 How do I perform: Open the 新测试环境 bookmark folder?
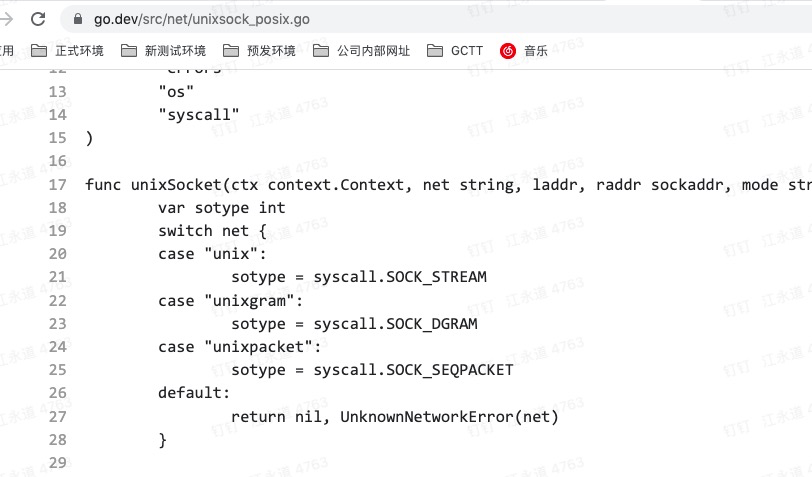click(163, 51)
